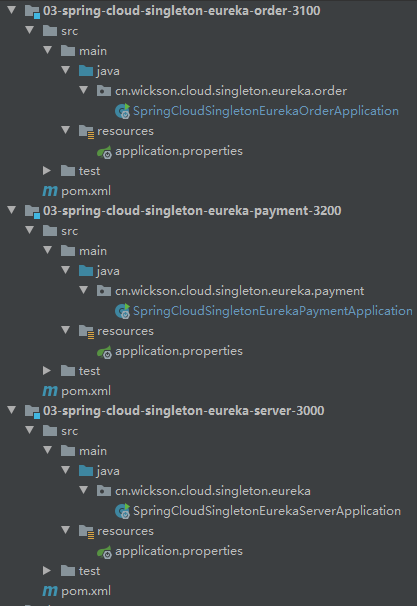Image resolution: width=417 pixels, height=606 pixels.
Task: Click package icon of cn.wickson.cloud.singleton.eureka.payment
Action: 104,291
